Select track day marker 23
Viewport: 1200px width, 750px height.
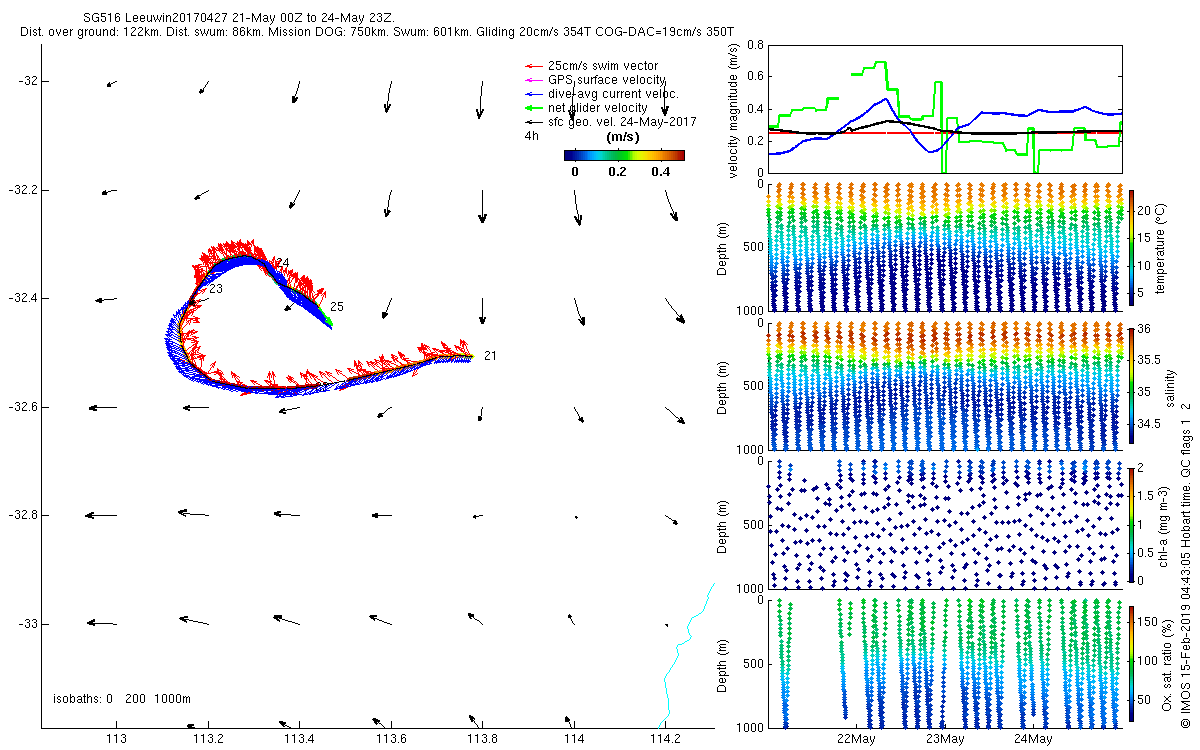(x=216, y=288)
